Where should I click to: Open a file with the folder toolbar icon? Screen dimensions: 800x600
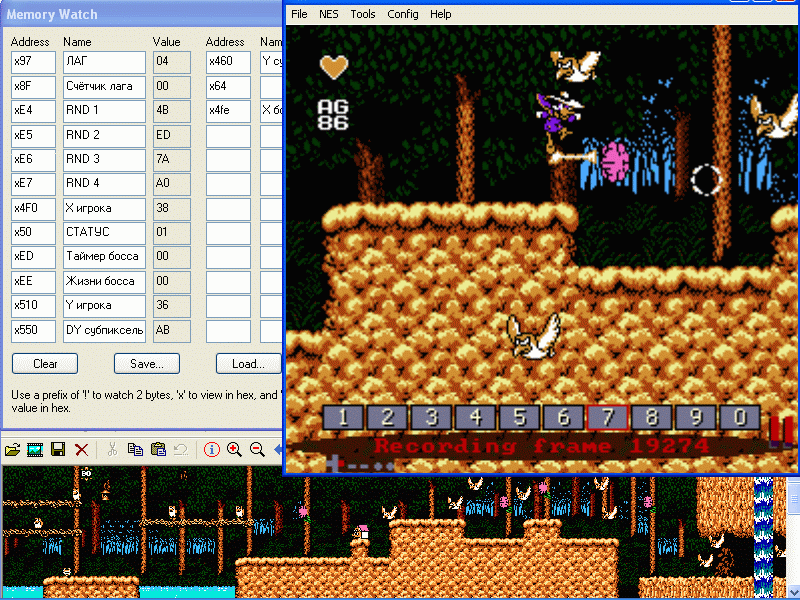[12, 449]
